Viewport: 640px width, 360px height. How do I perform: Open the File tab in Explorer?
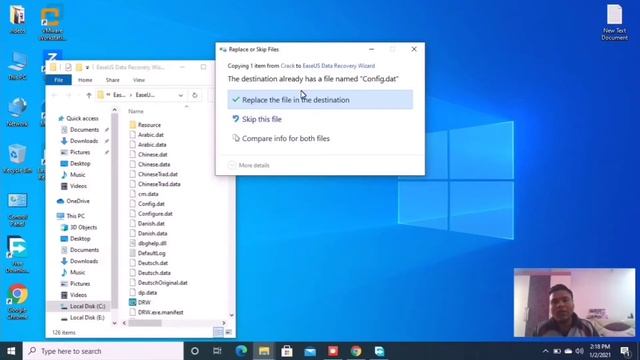[58, 80]
